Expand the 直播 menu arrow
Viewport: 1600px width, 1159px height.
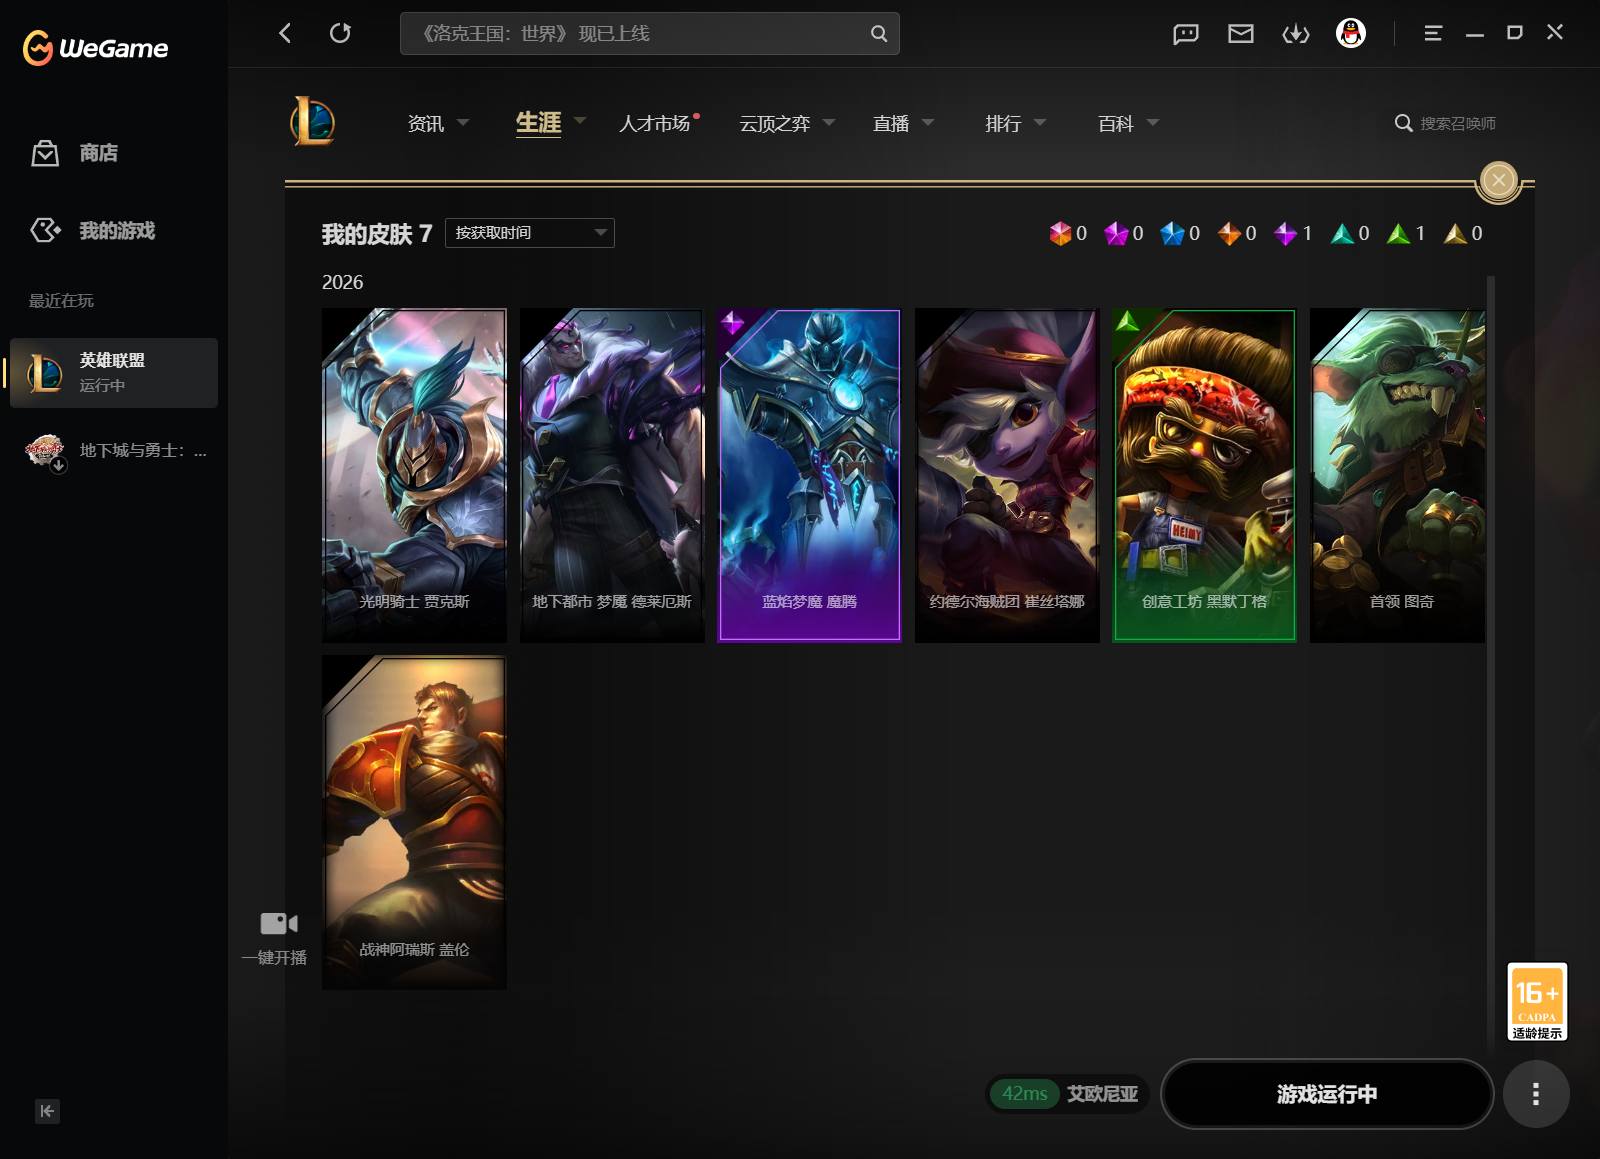(928, 122)
